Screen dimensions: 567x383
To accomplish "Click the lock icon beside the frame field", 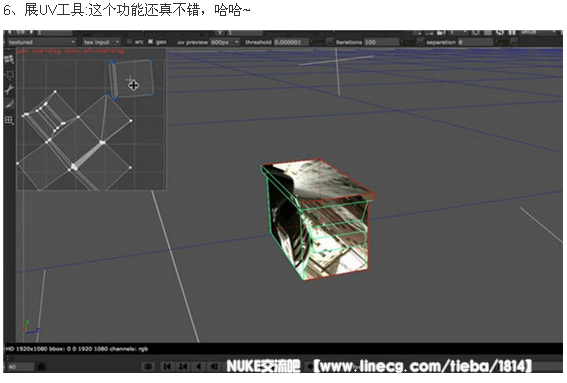I will pyautogui.click(x=41, y=367).
